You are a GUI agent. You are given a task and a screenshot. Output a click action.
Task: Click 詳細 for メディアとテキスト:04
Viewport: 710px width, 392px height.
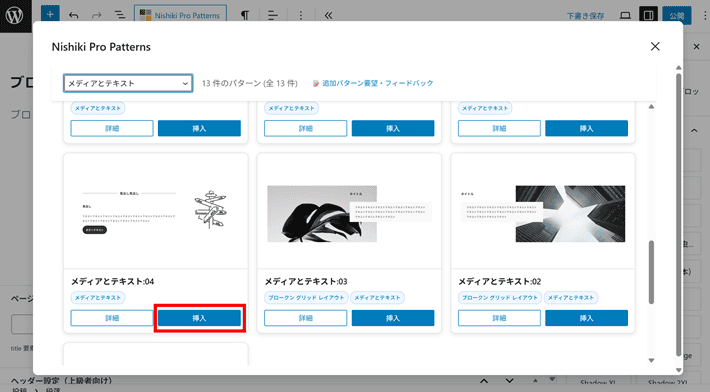point(112,318)
